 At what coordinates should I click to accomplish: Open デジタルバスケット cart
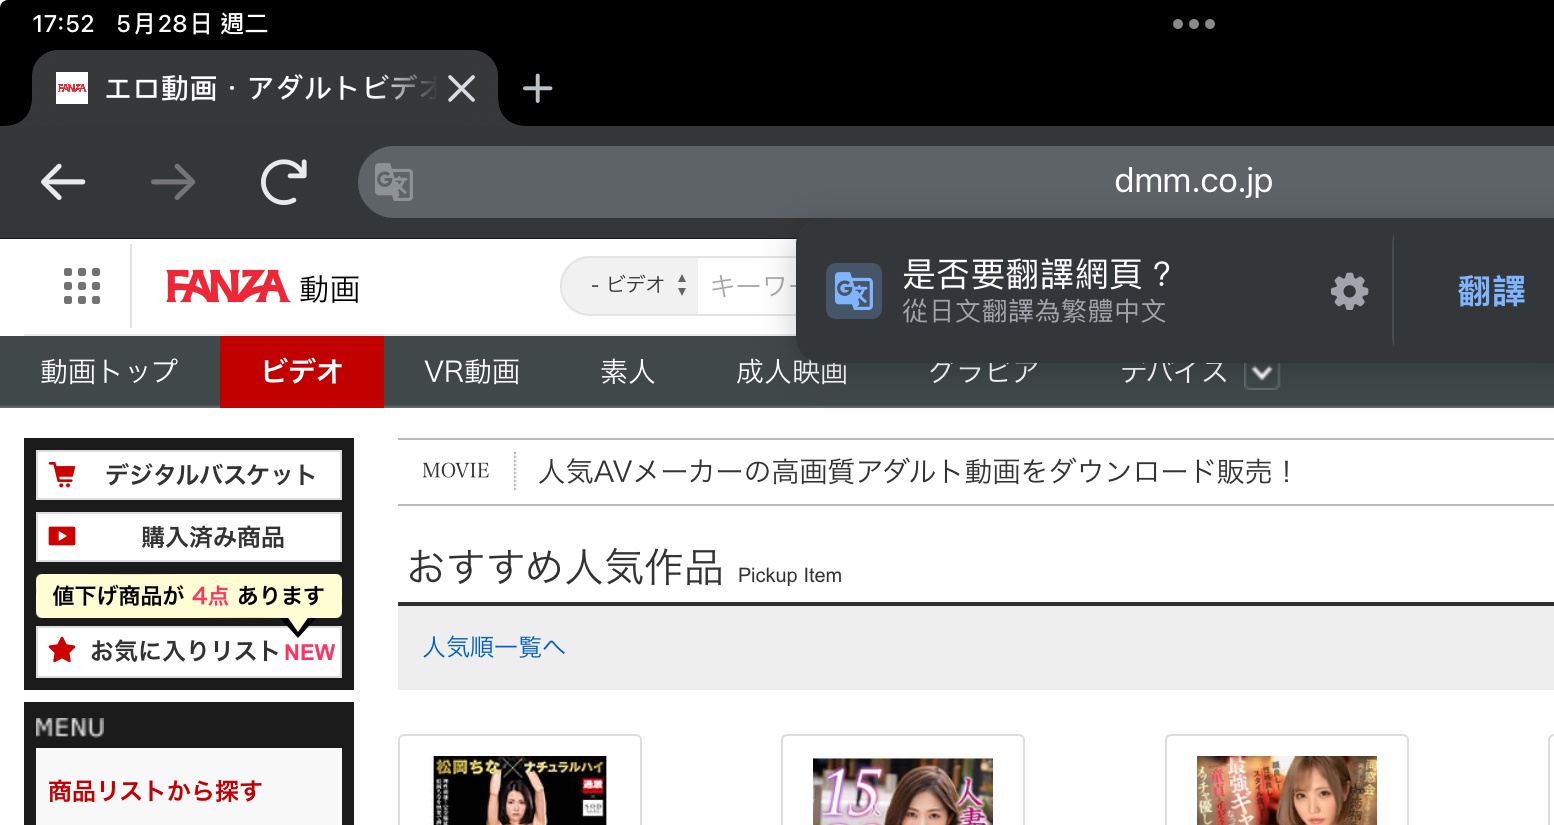tap(189, 475)
